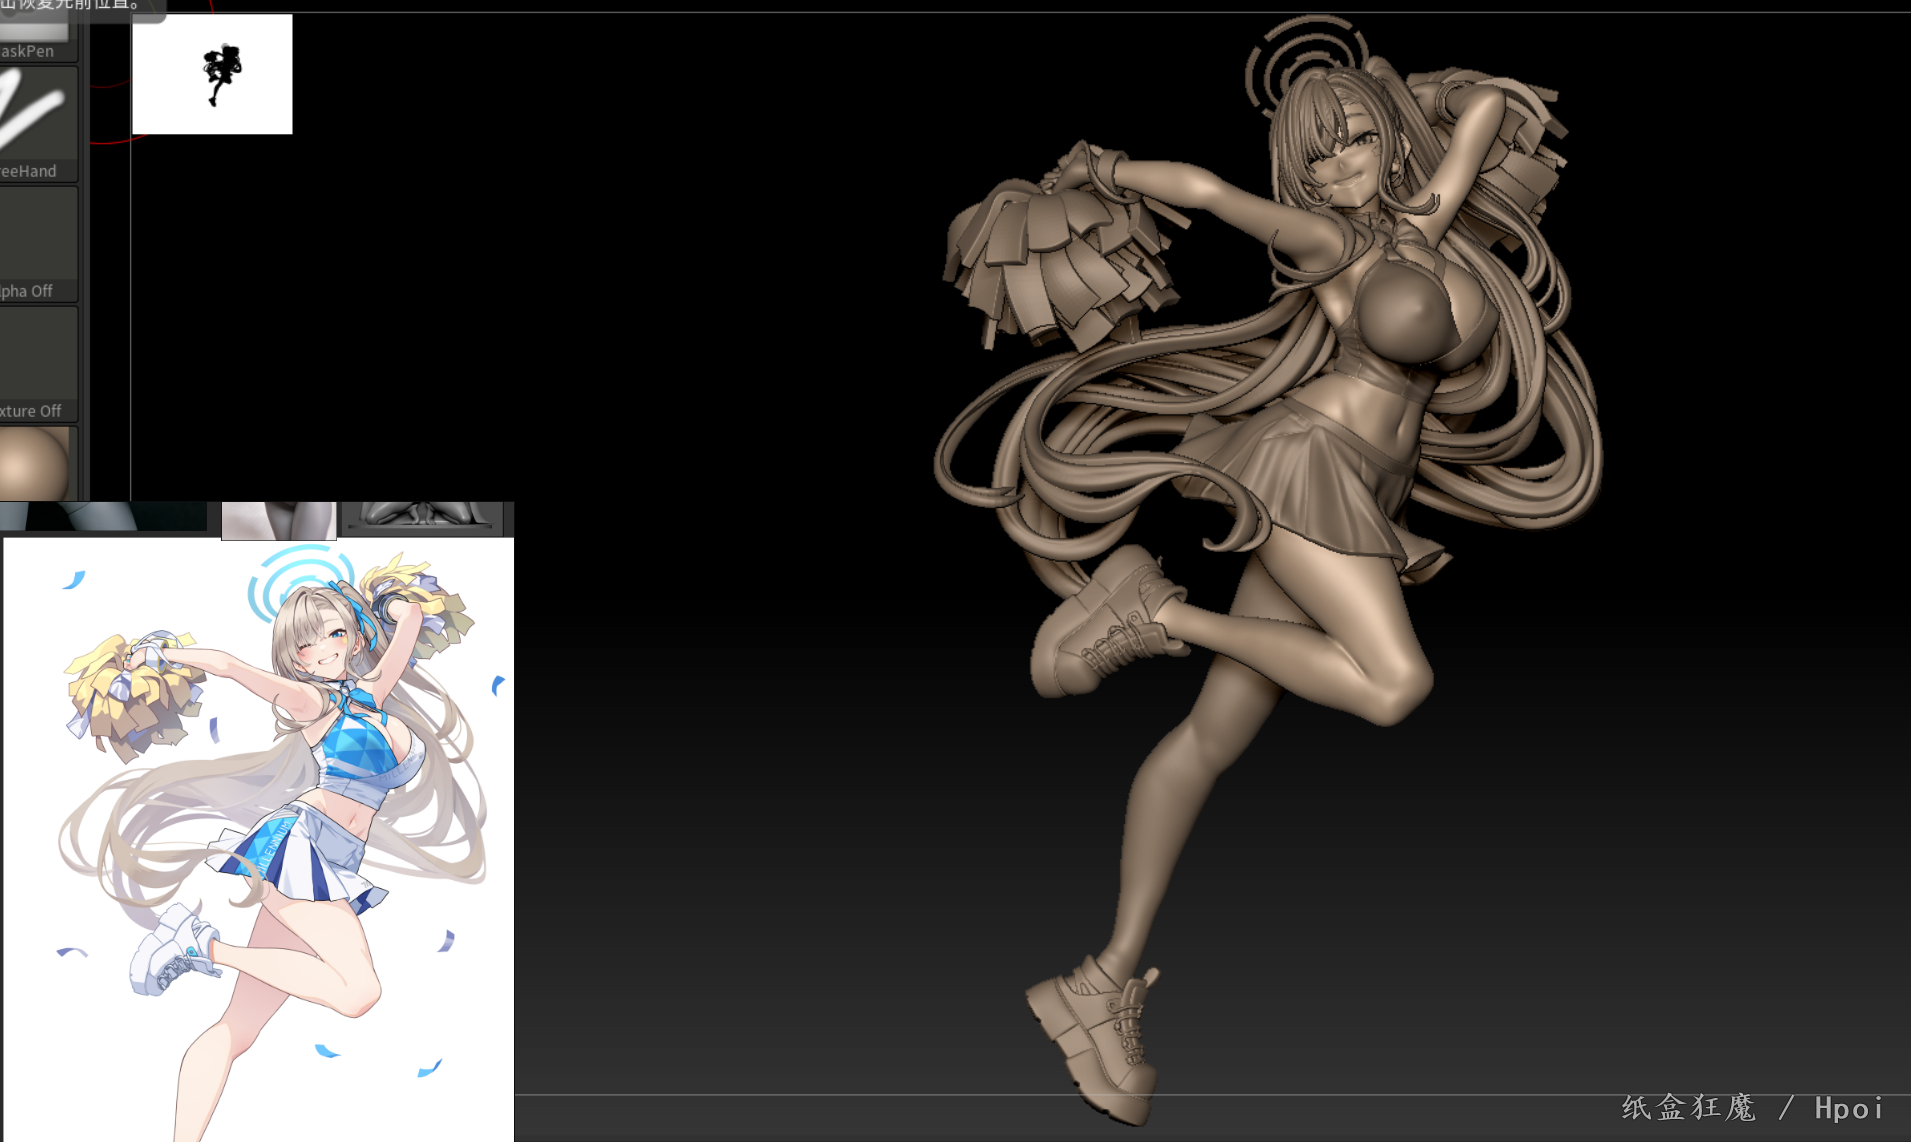Open the material sphere picker
The image size is (1911, 1142).
tap(38, 463)
